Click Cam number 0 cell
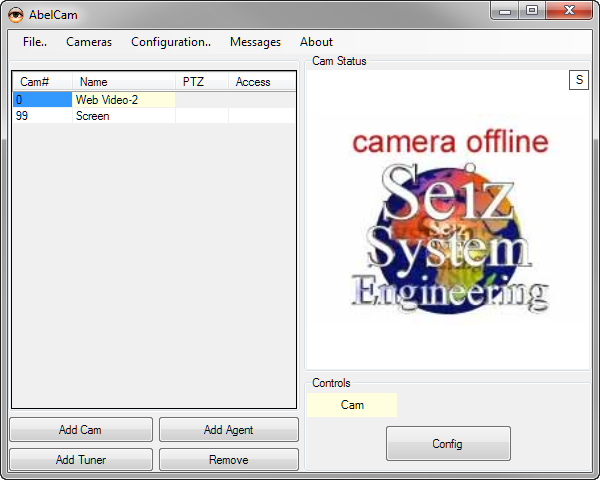 (42, 100)
